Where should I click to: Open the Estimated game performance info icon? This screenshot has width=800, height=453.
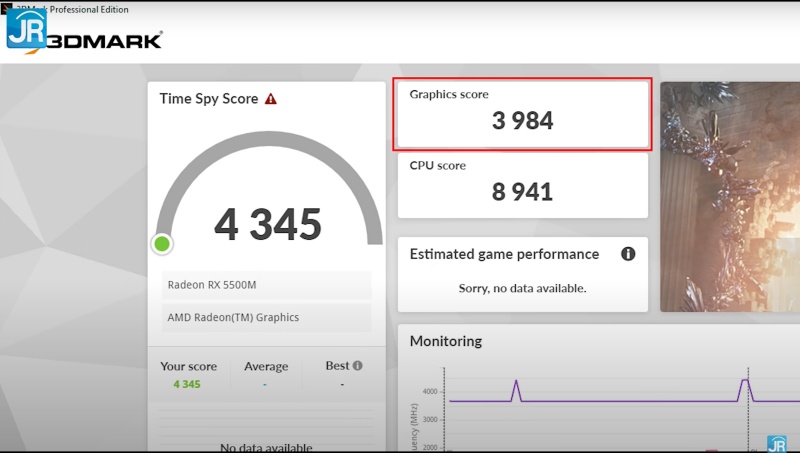(x=628, y=254)
